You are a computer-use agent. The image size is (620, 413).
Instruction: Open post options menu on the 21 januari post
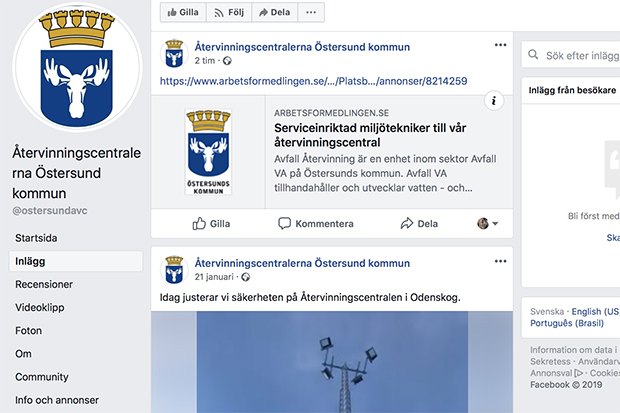[501, 261]
